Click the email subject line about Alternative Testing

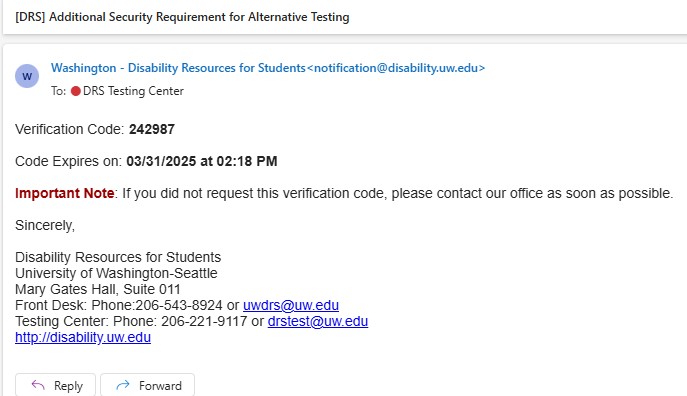(182, 17)
